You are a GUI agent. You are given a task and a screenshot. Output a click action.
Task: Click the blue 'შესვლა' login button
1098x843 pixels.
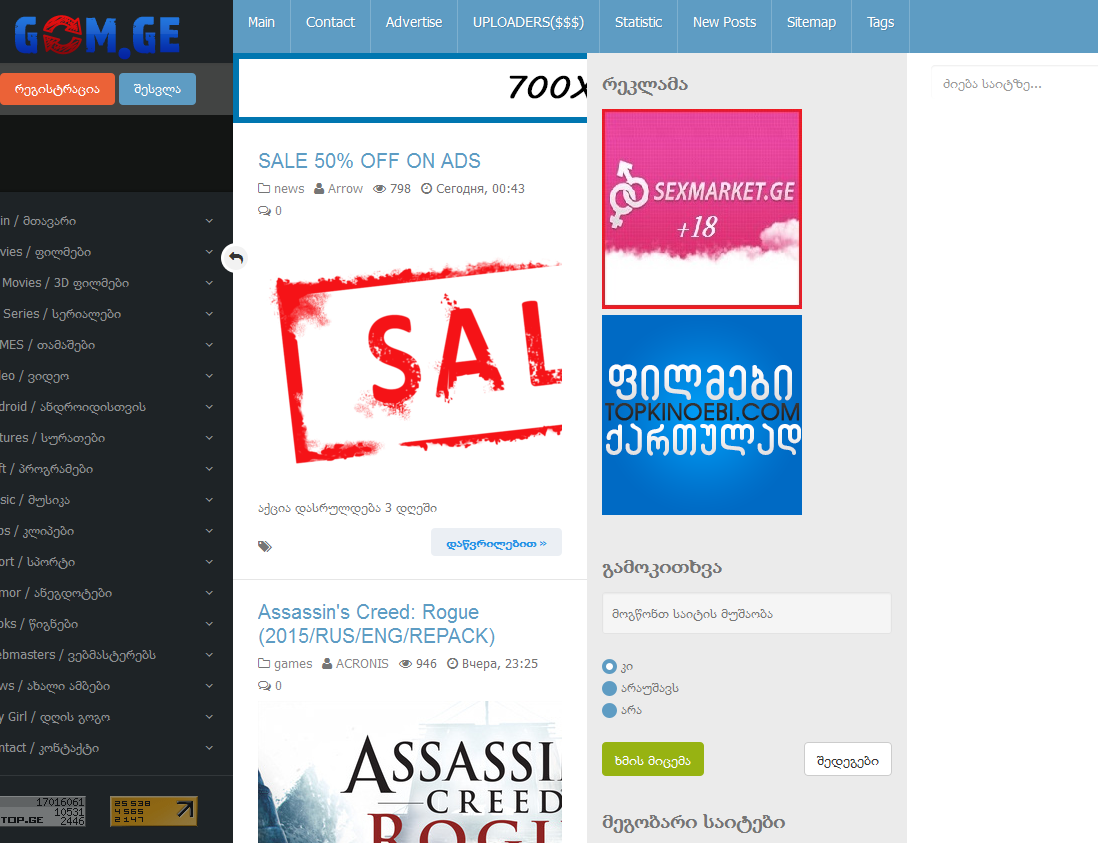[158, 89]
